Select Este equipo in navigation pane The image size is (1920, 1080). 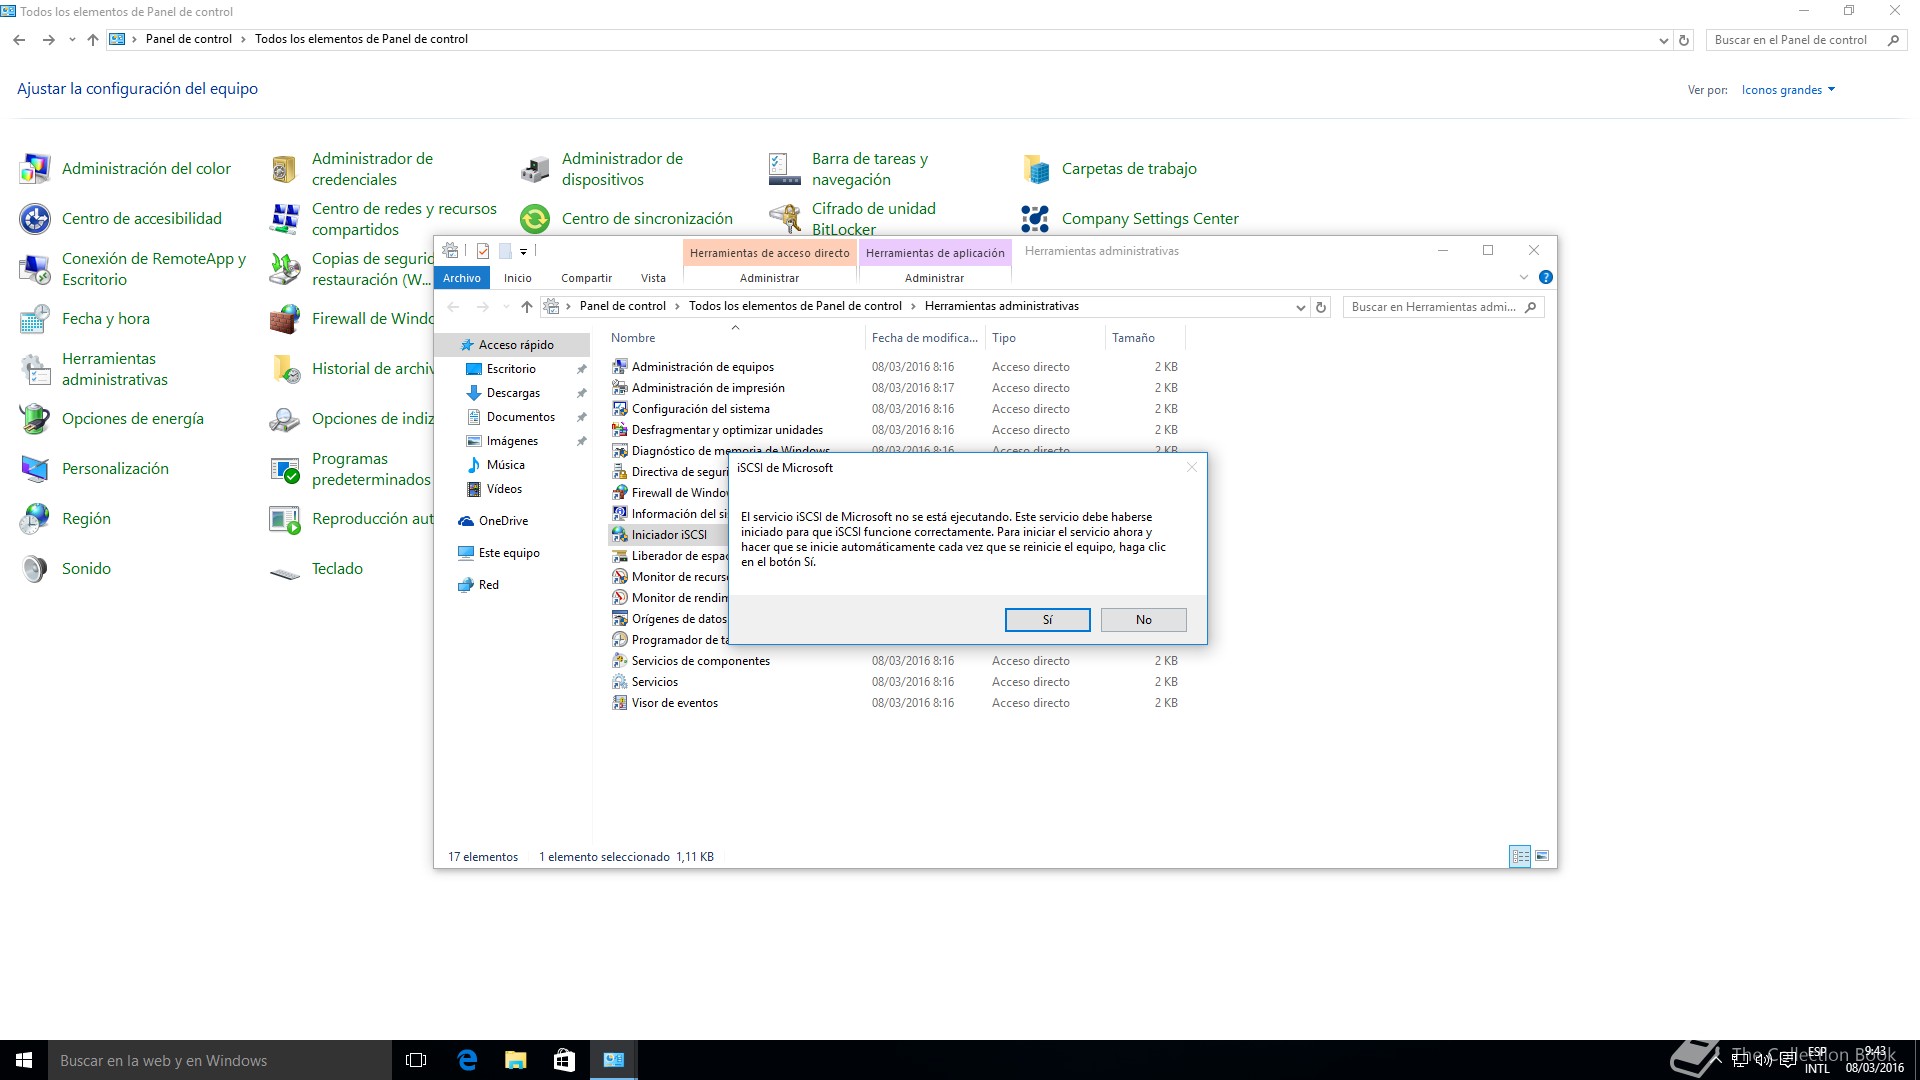coord(508,553)
